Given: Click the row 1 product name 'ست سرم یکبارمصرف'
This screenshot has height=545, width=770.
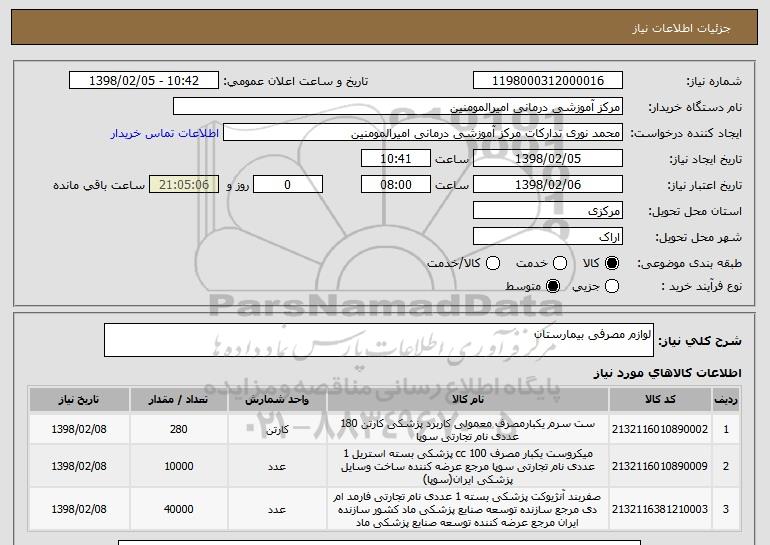Looking at the screenshot, I should coord(468,430).
